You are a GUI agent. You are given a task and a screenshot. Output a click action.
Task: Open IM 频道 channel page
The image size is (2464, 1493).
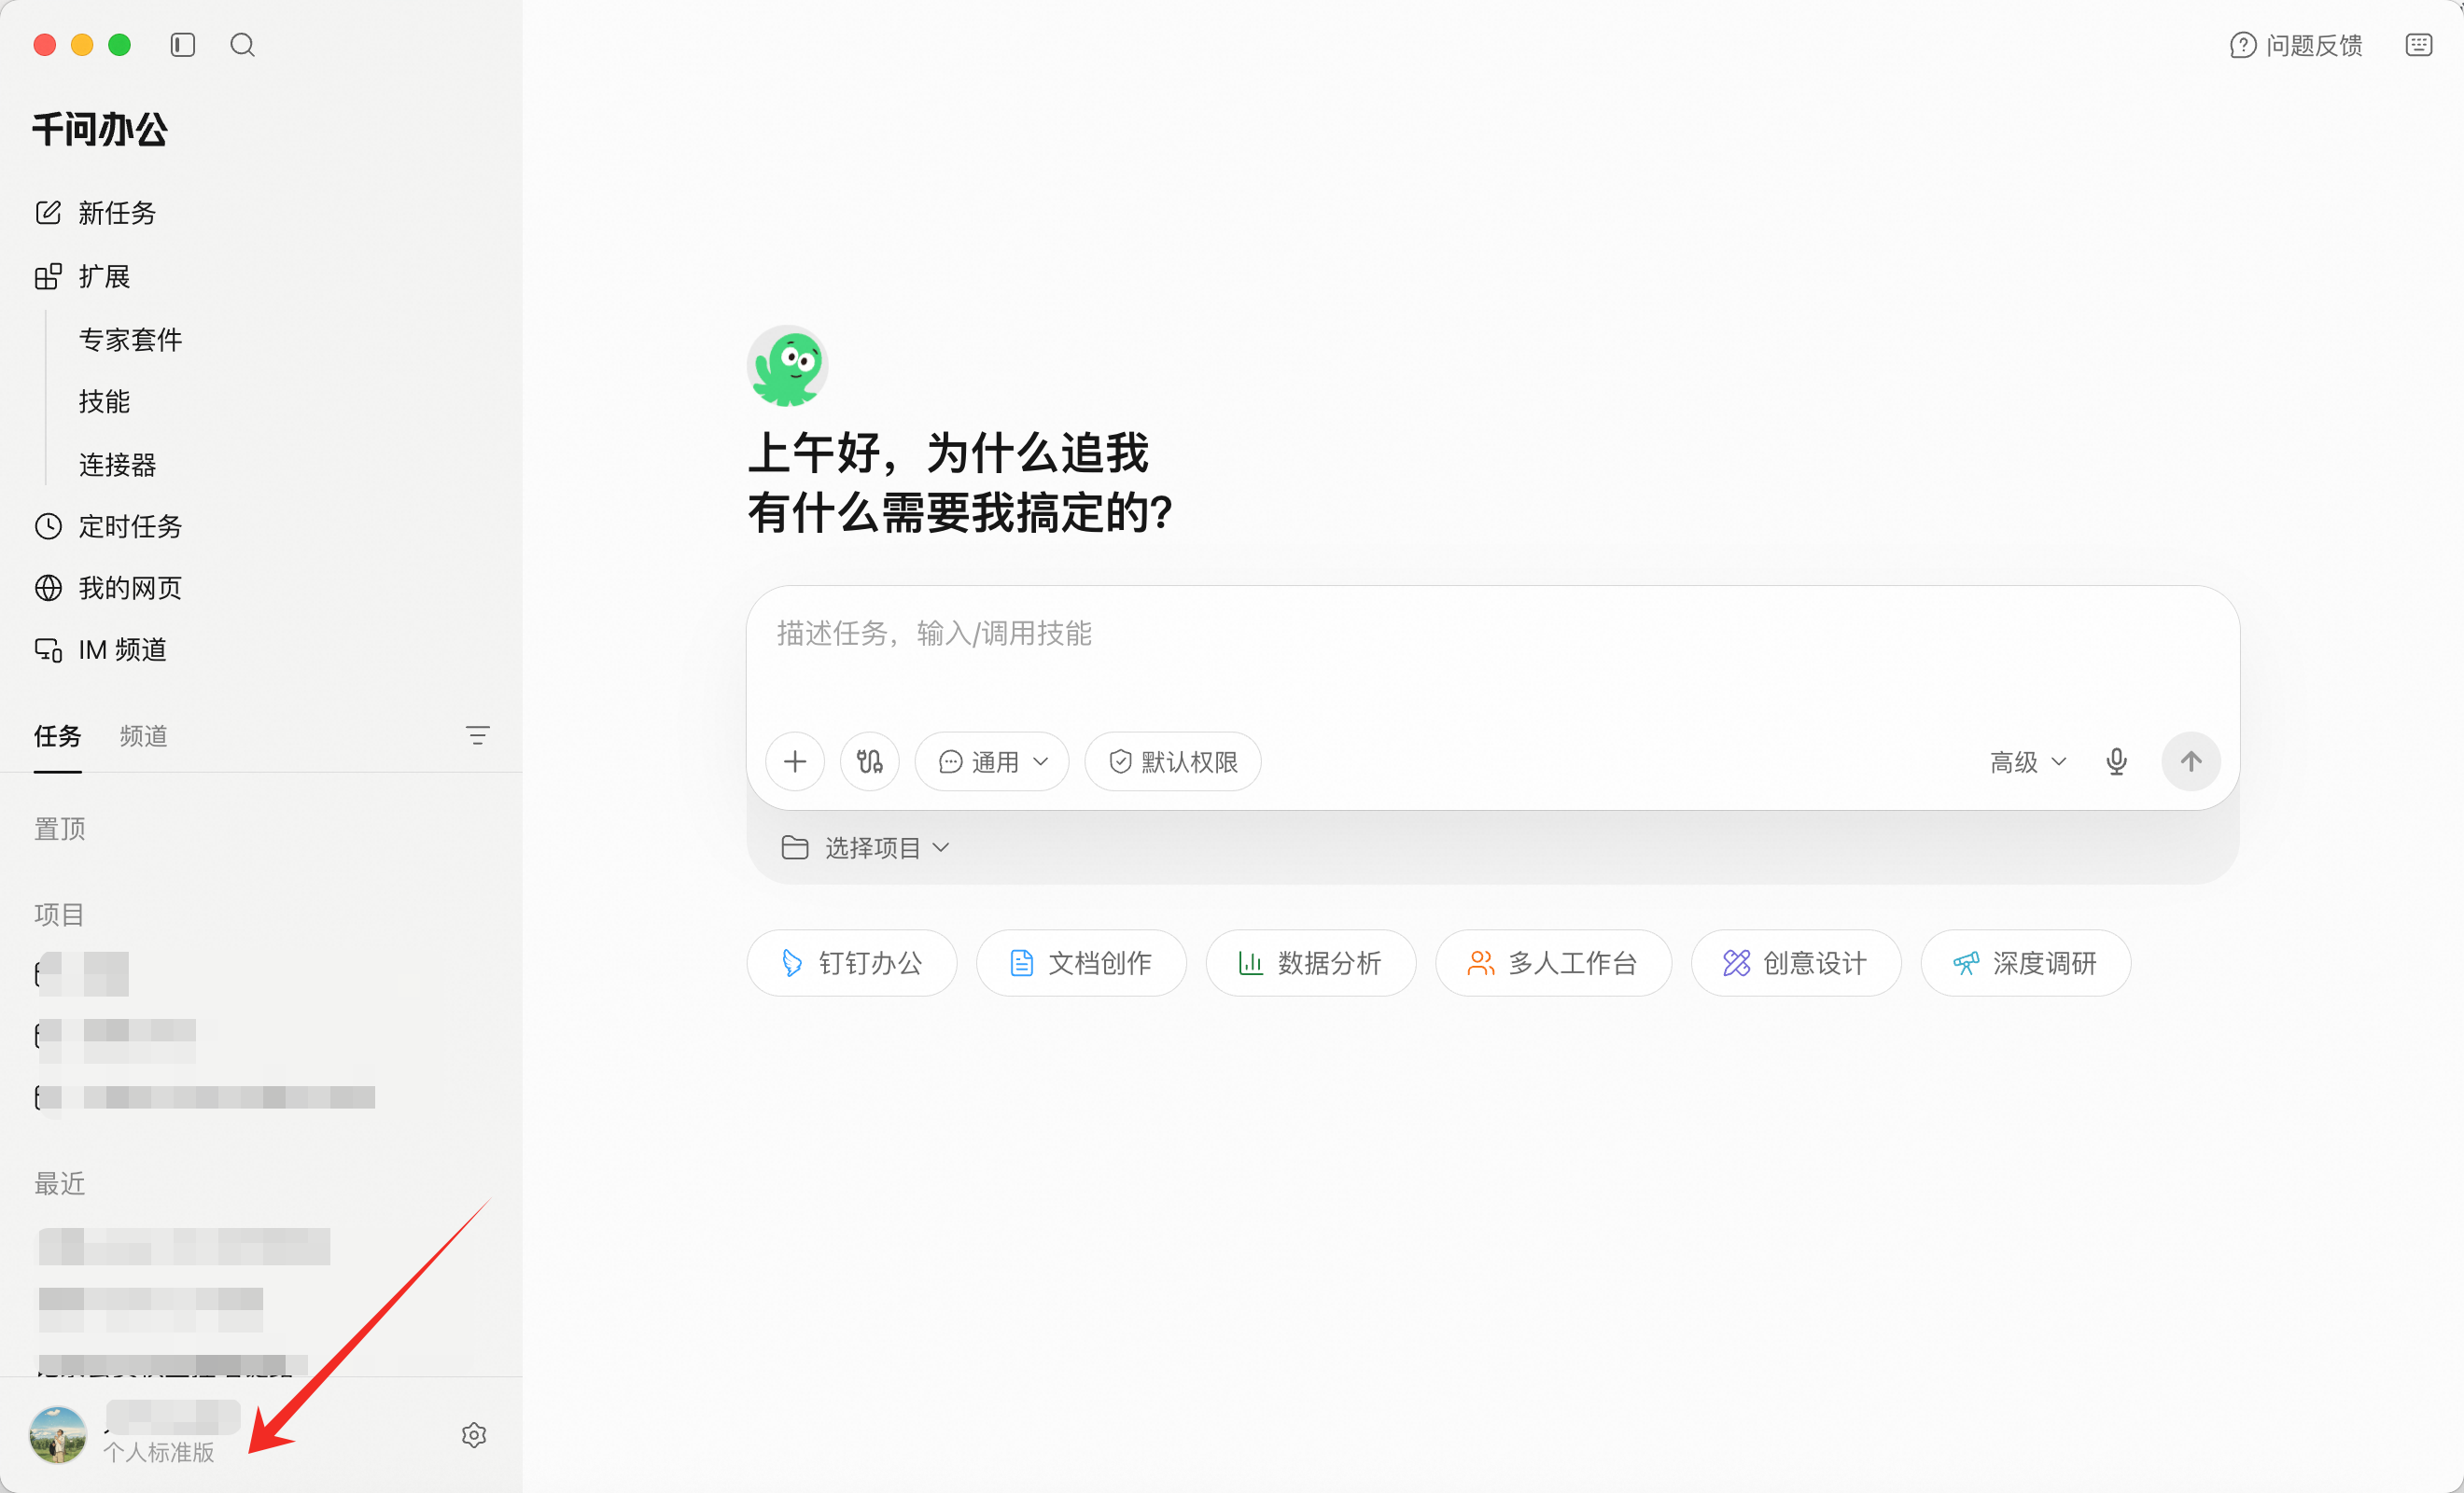[101, 650]
